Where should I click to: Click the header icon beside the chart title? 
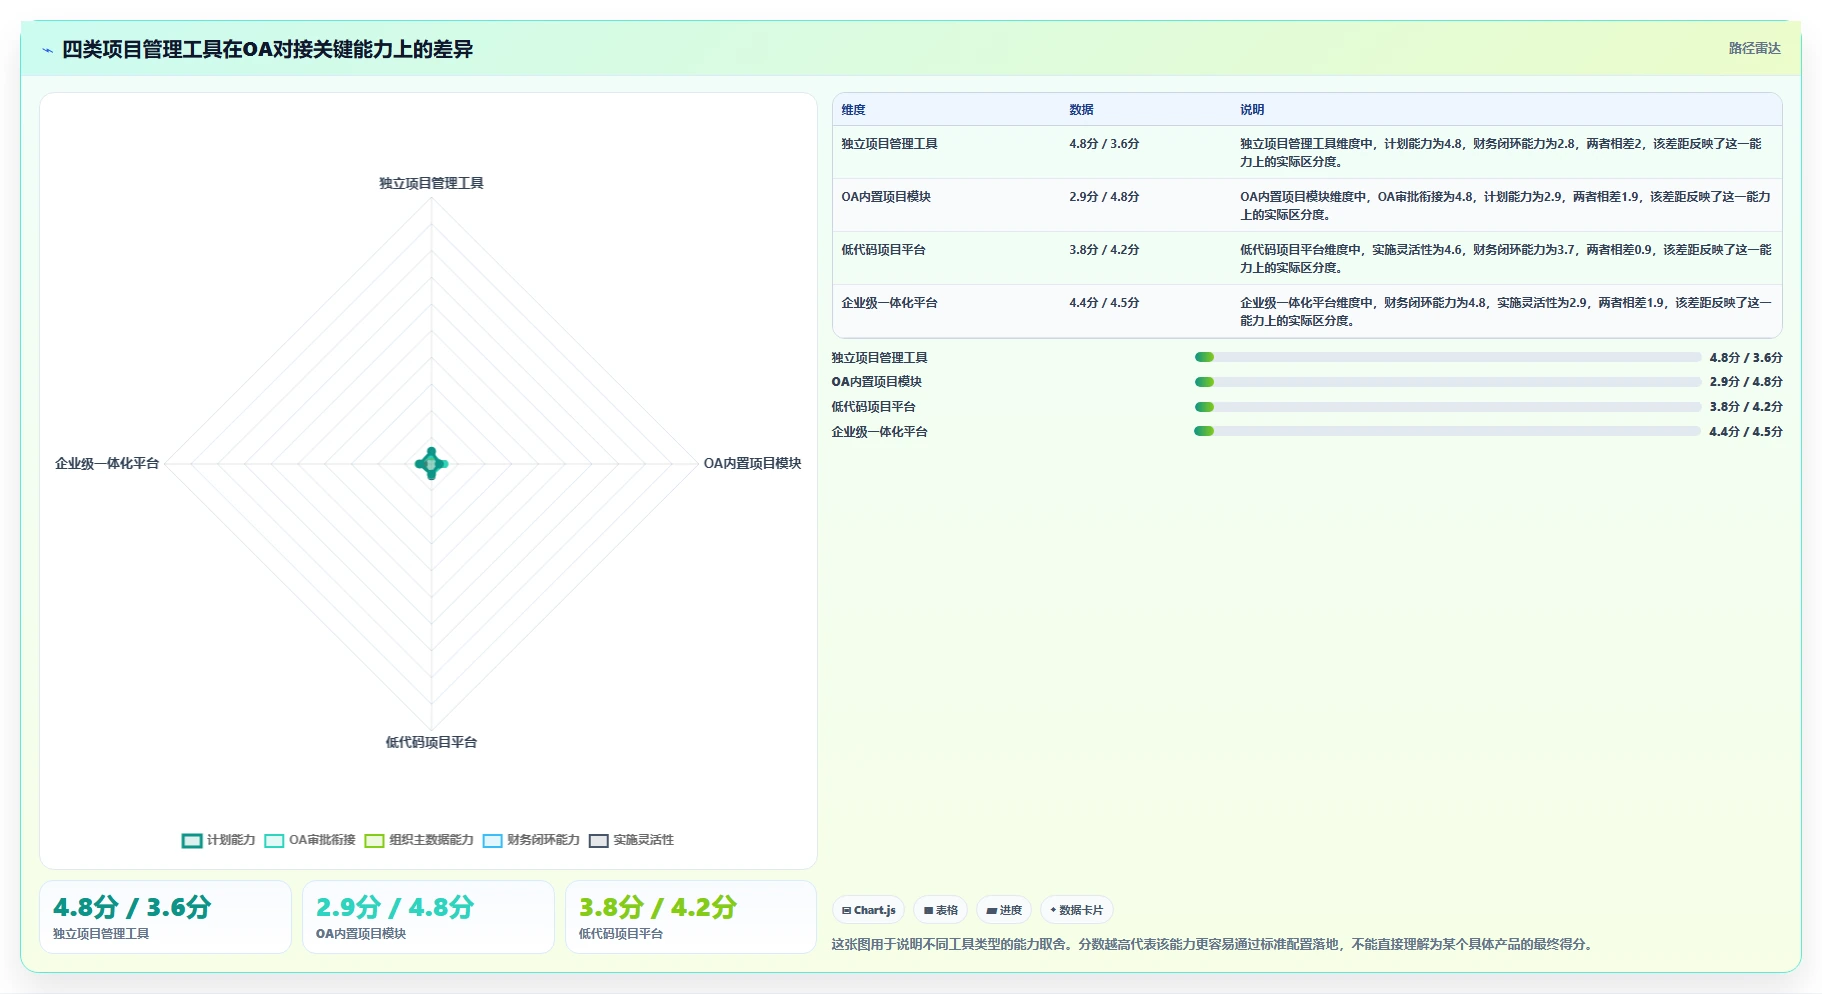(47, 50)
